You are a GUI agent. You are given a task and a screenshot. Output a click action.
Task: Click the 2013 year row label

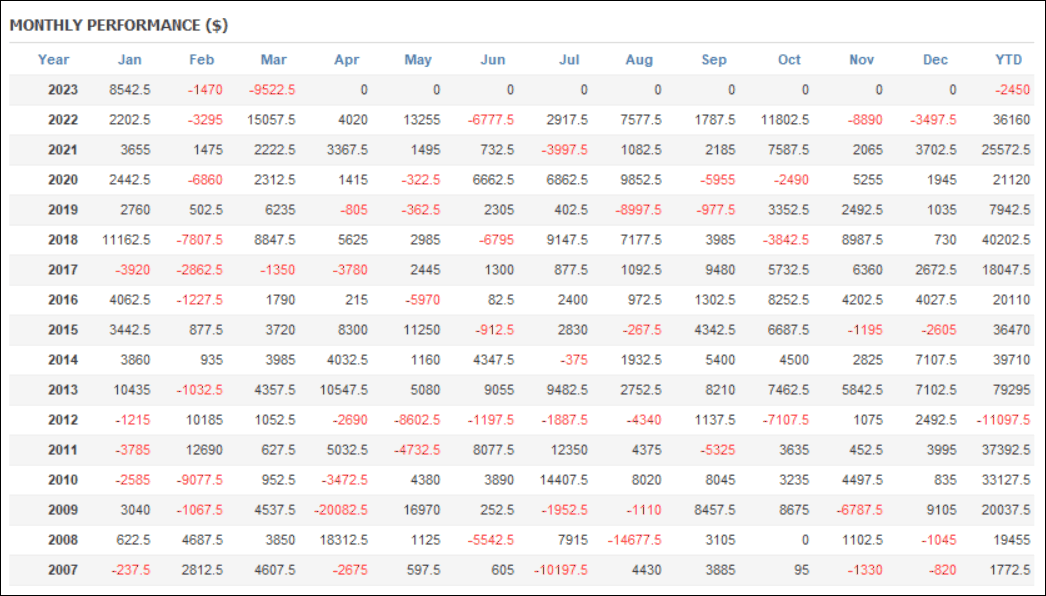[63, 390]
